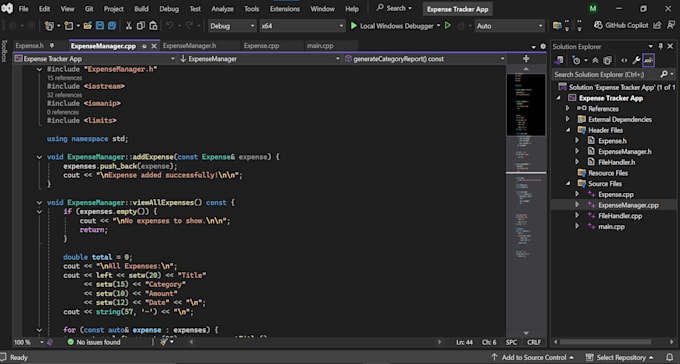Image resolution: width=680 pixels, height=364 pixels.
Task: Click the Send Feedback person icon
Action: pos(671,26)
